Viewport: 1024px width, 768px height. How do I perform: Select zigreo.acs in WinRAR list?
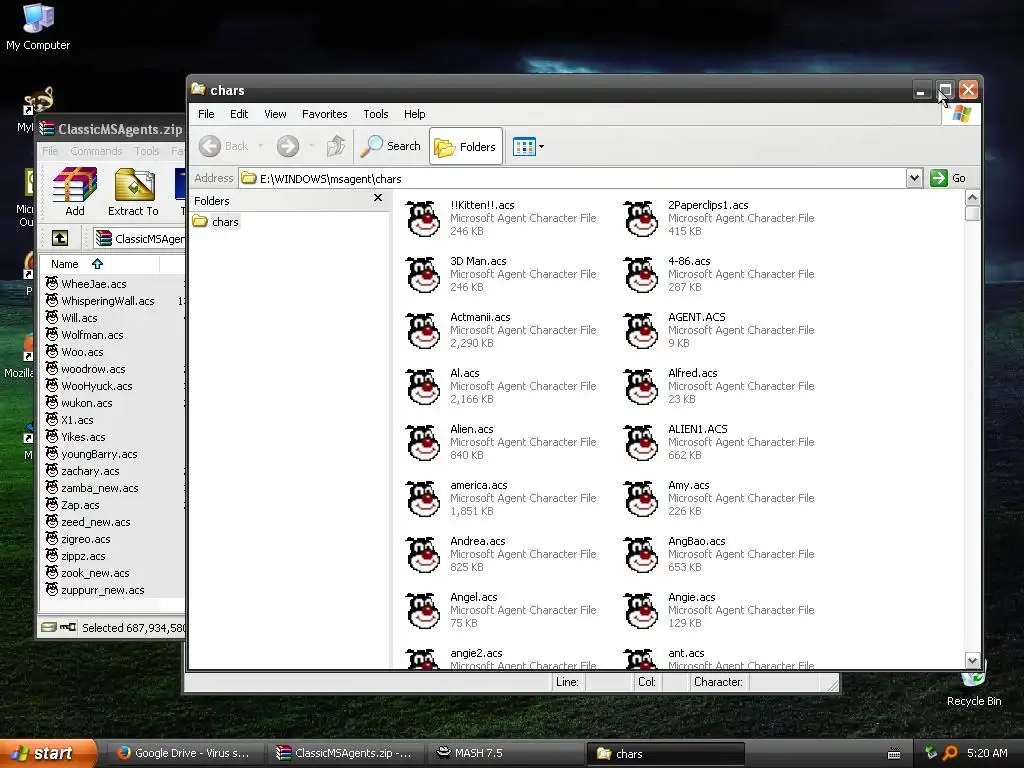point(86,539)
